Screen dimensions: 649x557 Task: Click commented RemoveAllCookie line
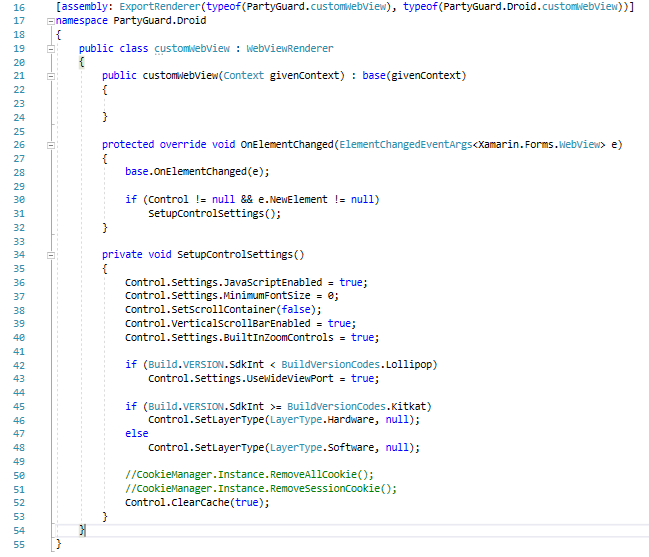pyautogui.click(x=249, y=475)
